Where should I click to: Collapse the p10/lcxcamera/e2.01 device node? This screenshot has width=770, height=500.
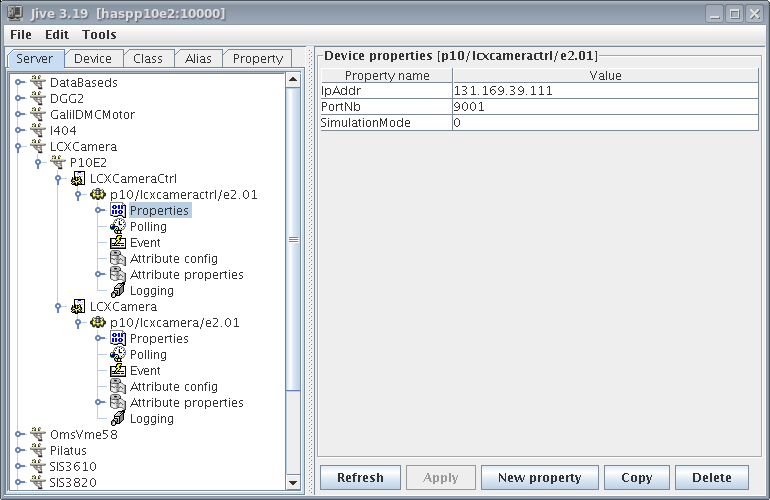pyautogui.click(x=78, y=323)
